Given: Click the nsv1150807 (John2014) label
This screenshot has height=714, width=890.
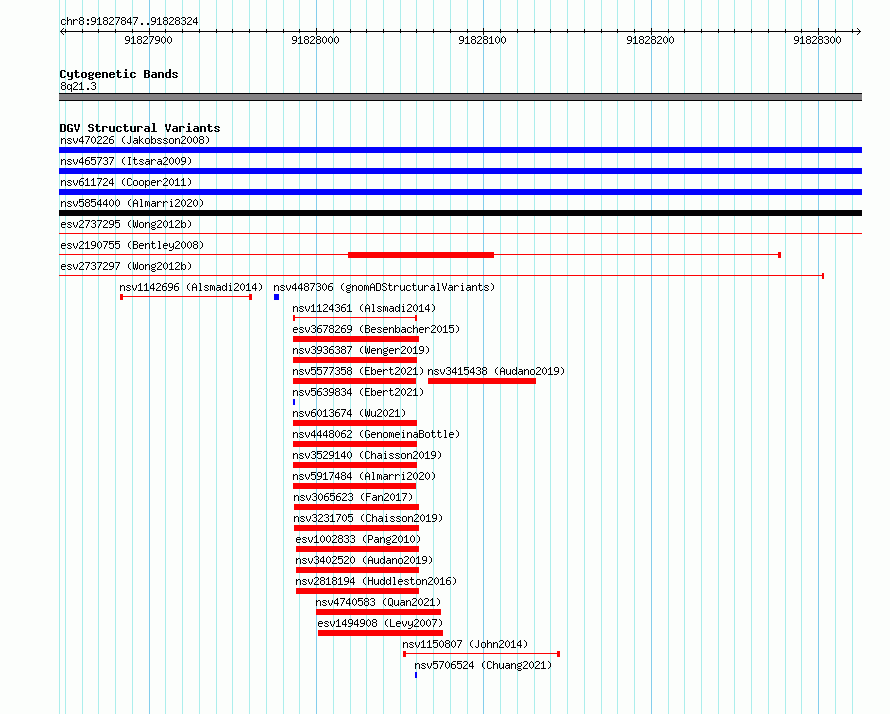Looking at the screenshot, I should coord(465,644).
